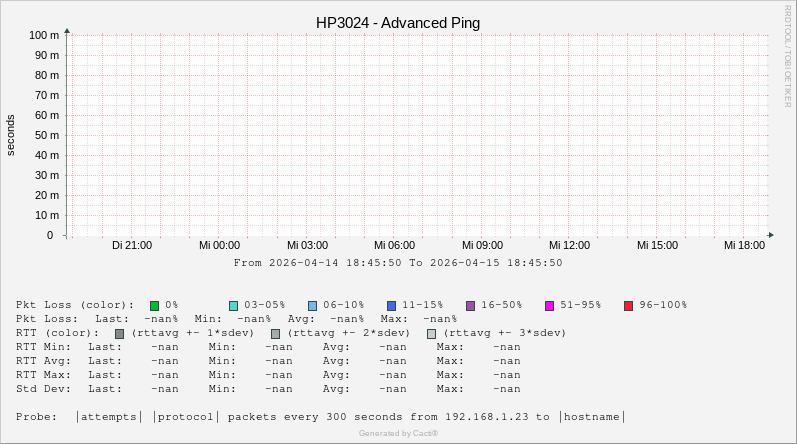
Task: Click the red 96-100% loss swatch
Action: click(x=628, y=305)
